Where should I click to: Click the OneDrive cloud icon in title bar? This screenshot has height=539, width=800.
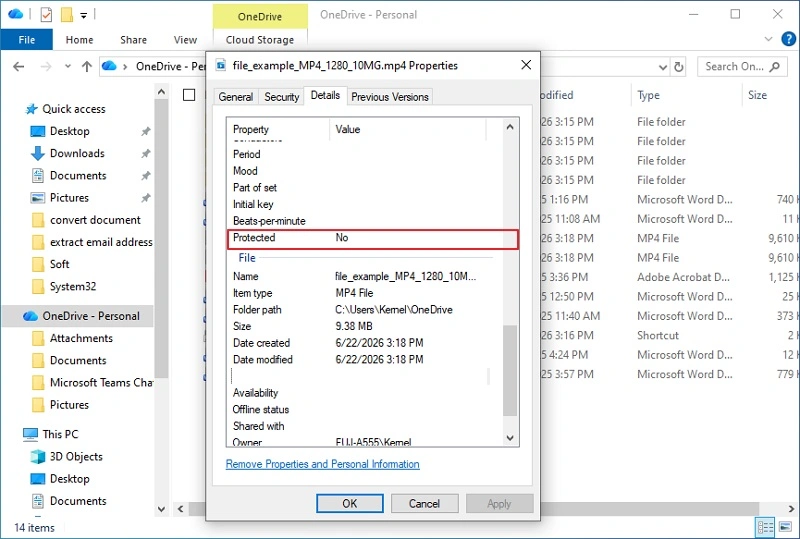[x=15, y=14]
